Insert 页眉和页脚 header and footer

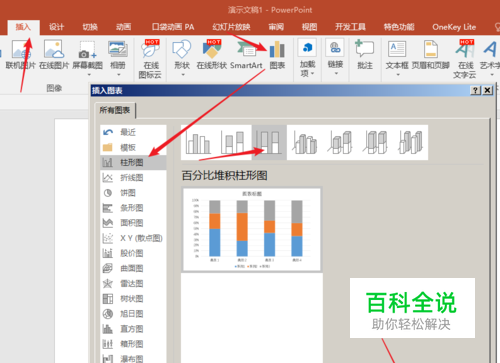431,54
